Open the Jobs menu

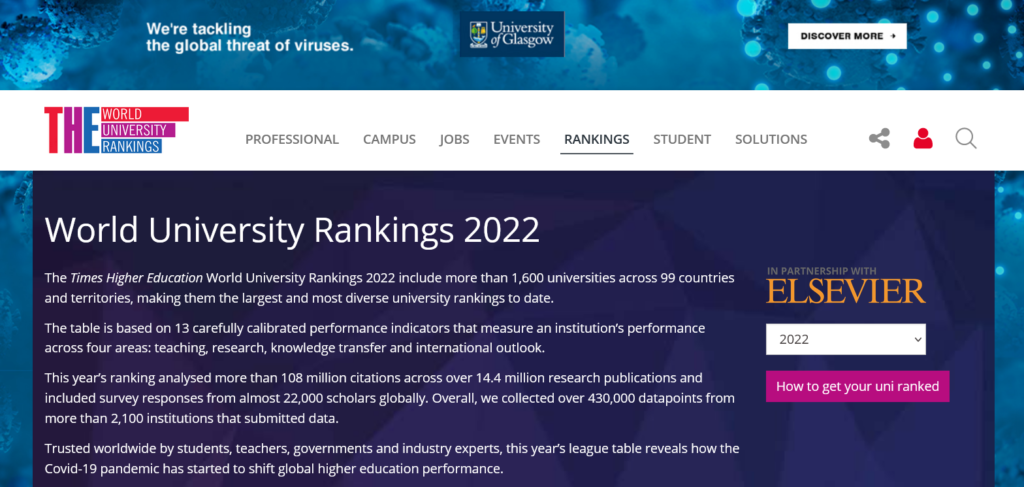coord(455,139)
